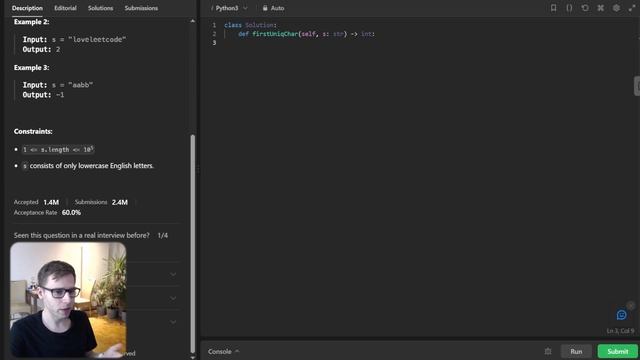Click the green Submit button

(618, 351)
